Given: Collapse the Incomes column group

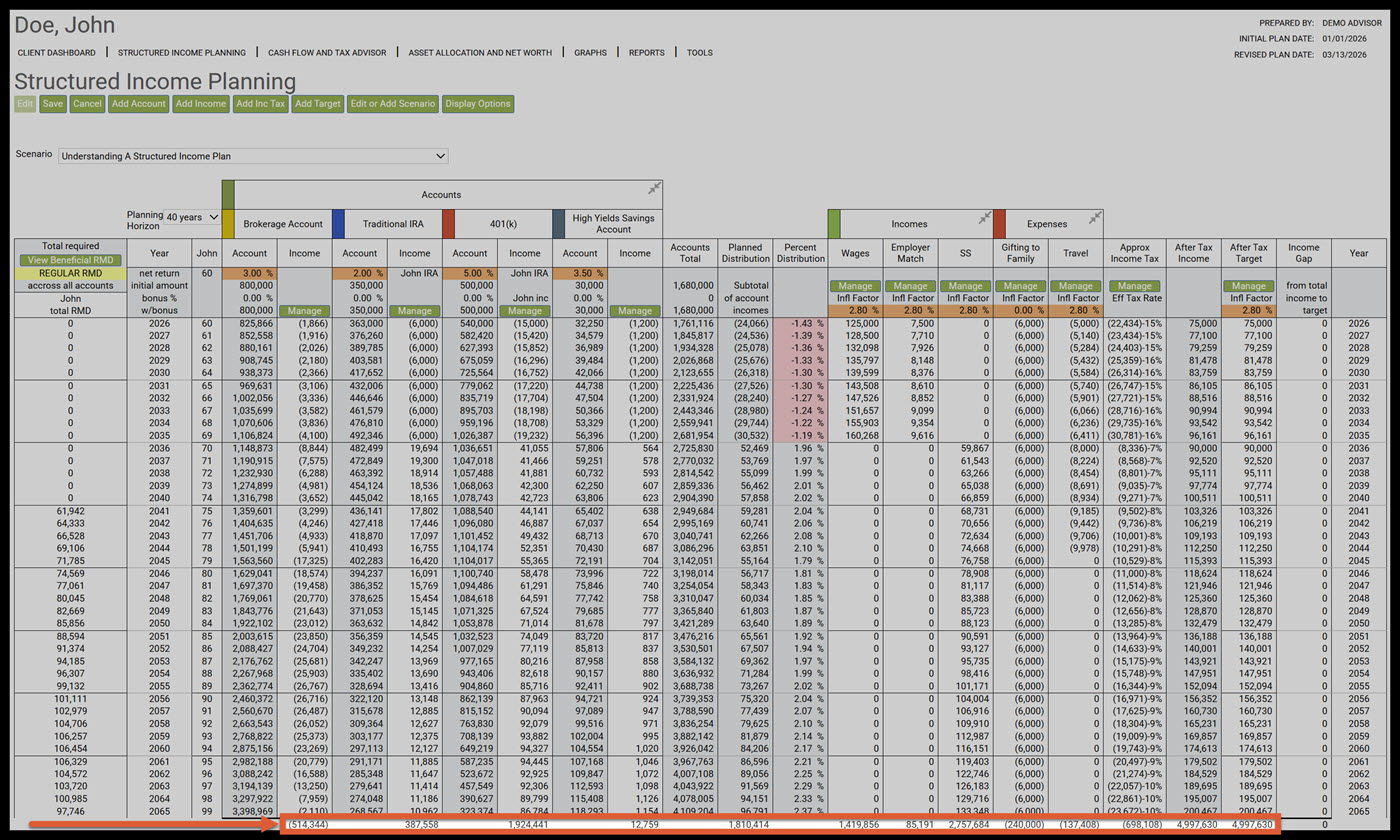Looking at the screenshot, I should tap(985, 217).
